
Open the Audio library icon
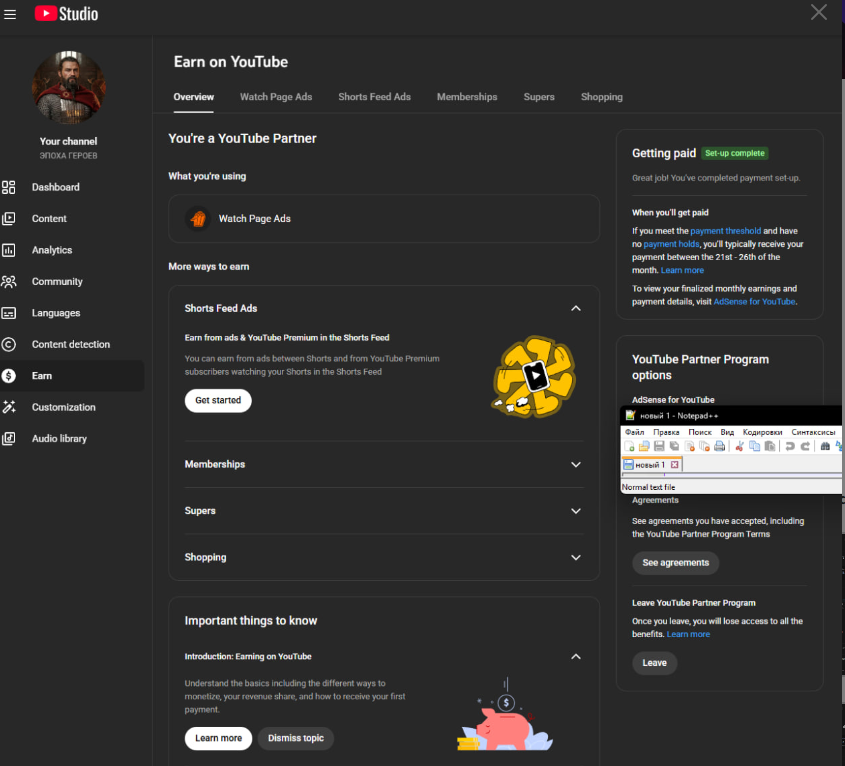tap(9, 439)
